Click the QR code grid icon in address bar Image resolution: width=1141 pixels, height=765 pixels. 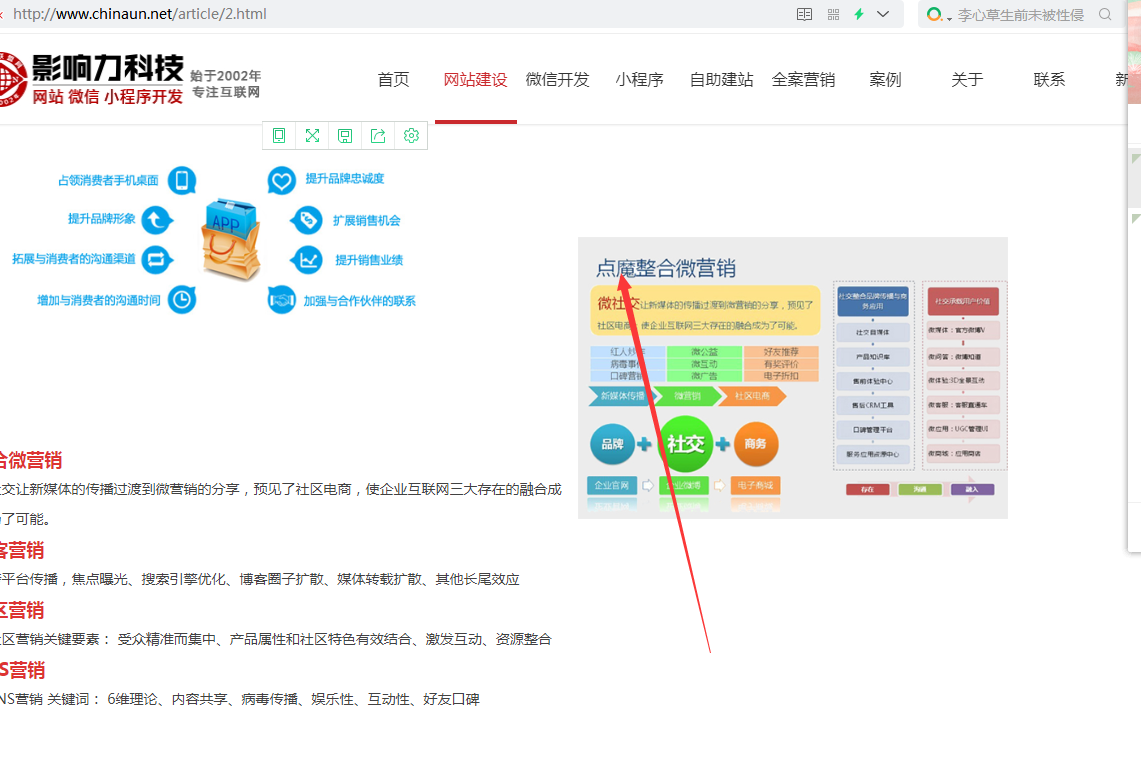[833, 14]
